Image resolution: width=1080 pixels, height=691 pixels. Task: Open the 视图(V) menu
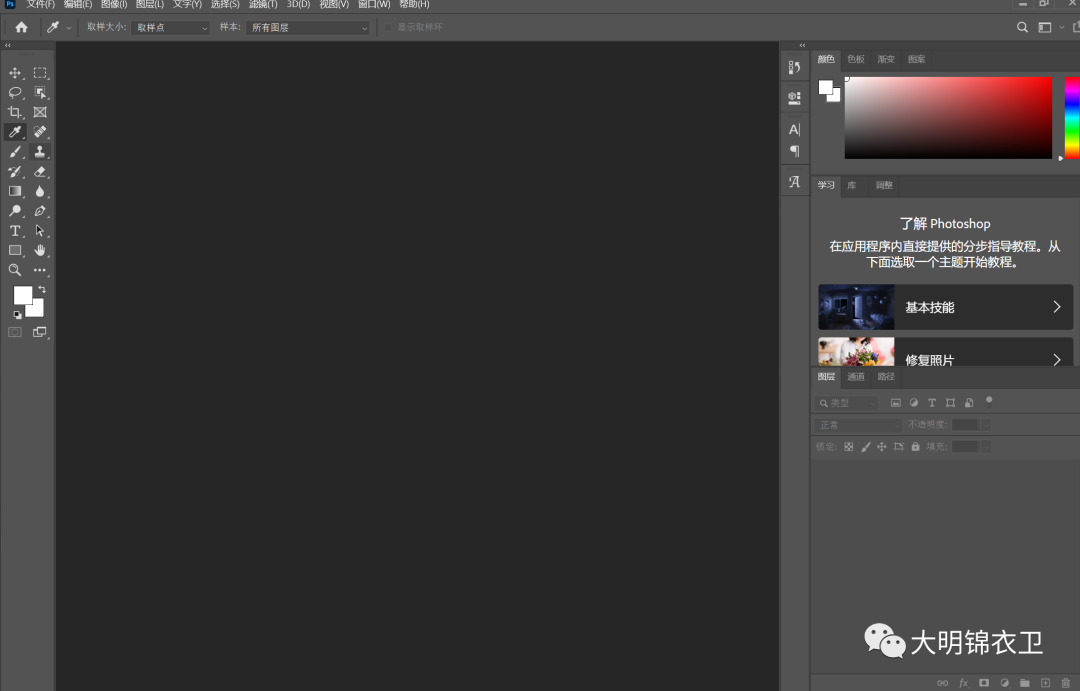coord(334,4)
